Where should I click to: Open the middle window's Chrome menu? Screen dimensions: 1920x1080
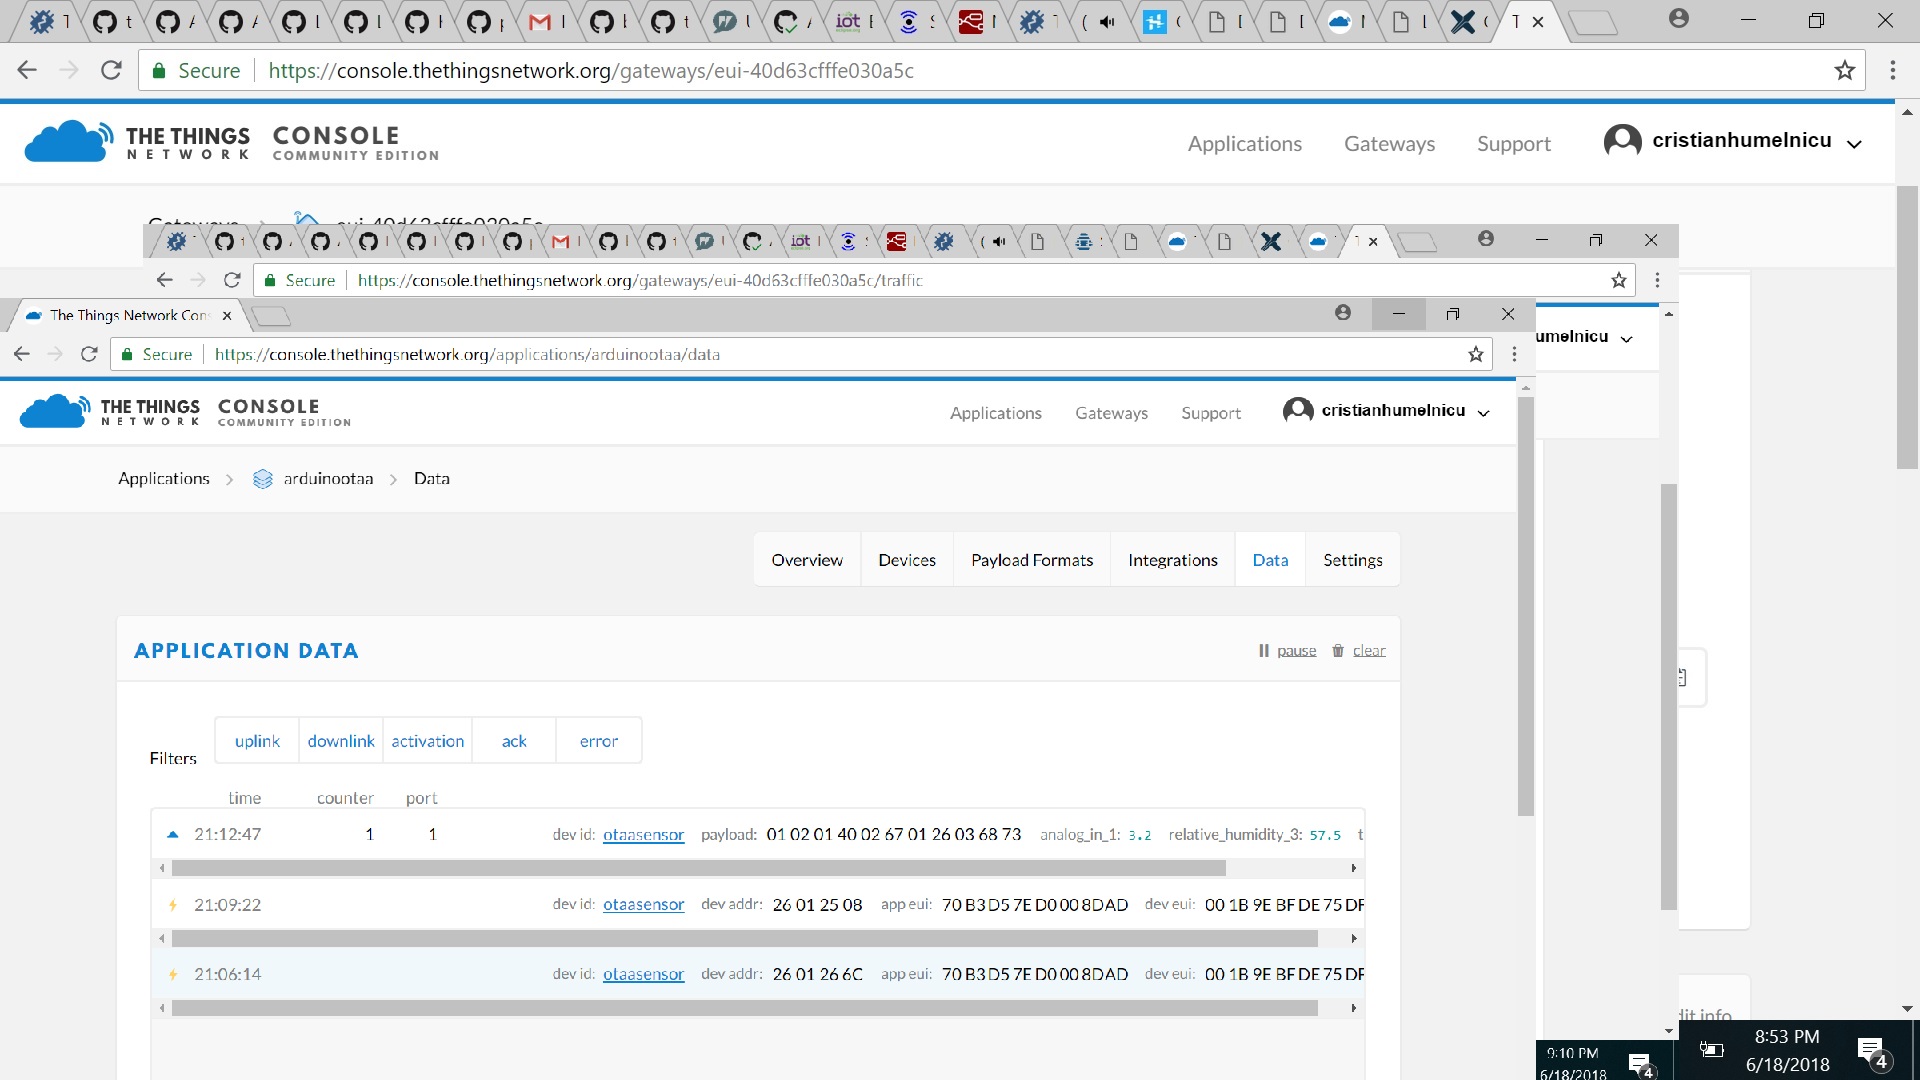click(1657, 280)
